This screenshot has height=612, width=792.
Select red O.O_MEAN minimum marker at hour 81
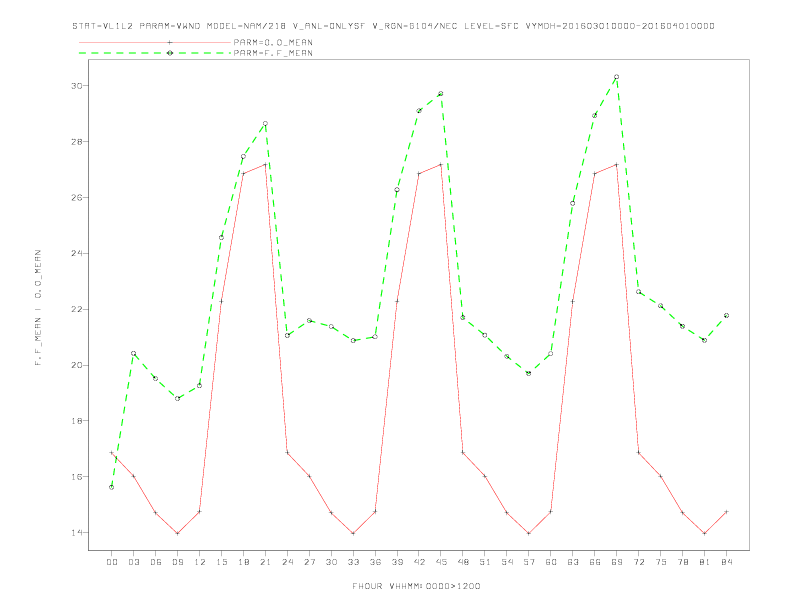point(705,533)
